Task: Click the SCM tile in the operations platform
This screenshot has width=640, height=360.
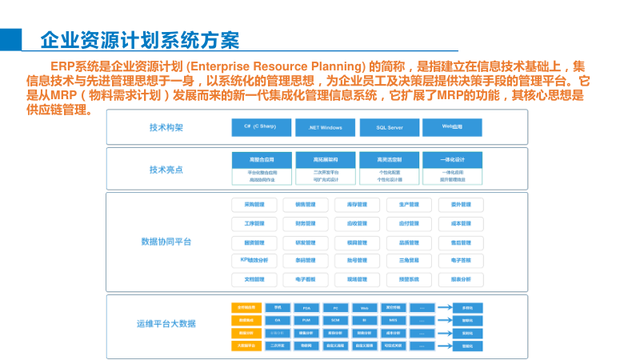Action: tap(336, 320)
